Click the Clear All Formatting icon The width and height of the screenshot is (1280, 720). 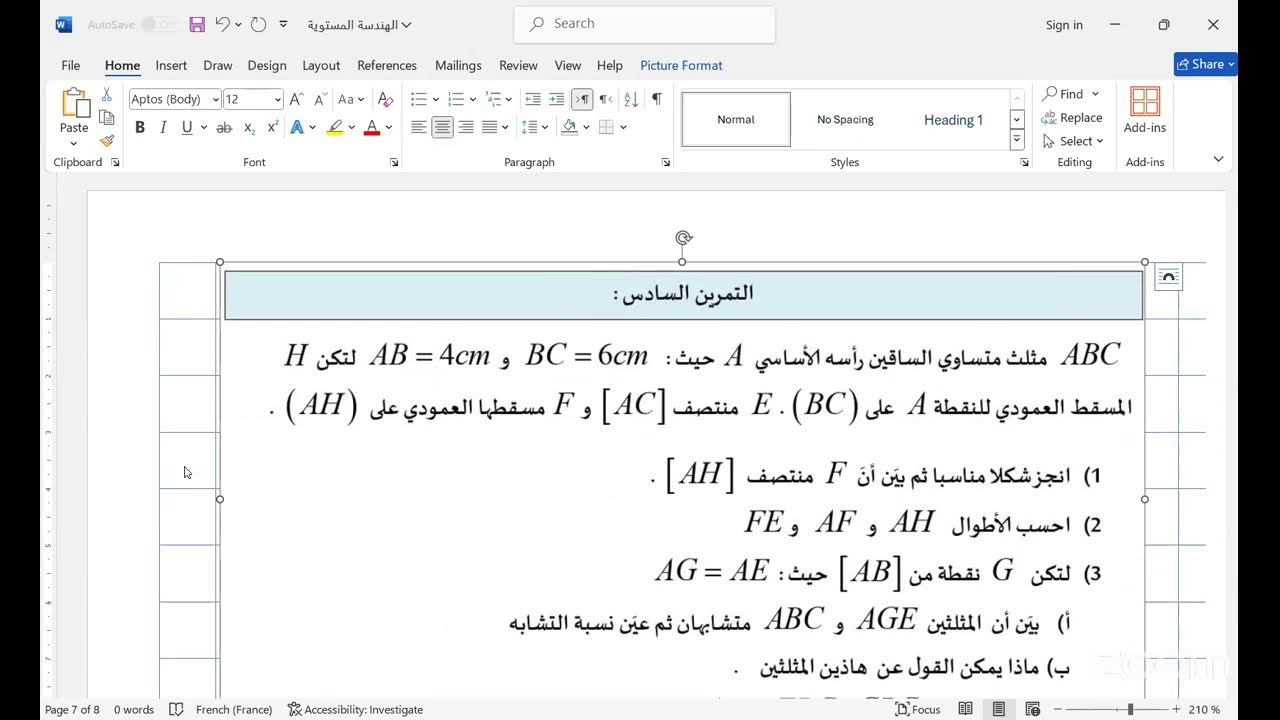tap(385, 99)
